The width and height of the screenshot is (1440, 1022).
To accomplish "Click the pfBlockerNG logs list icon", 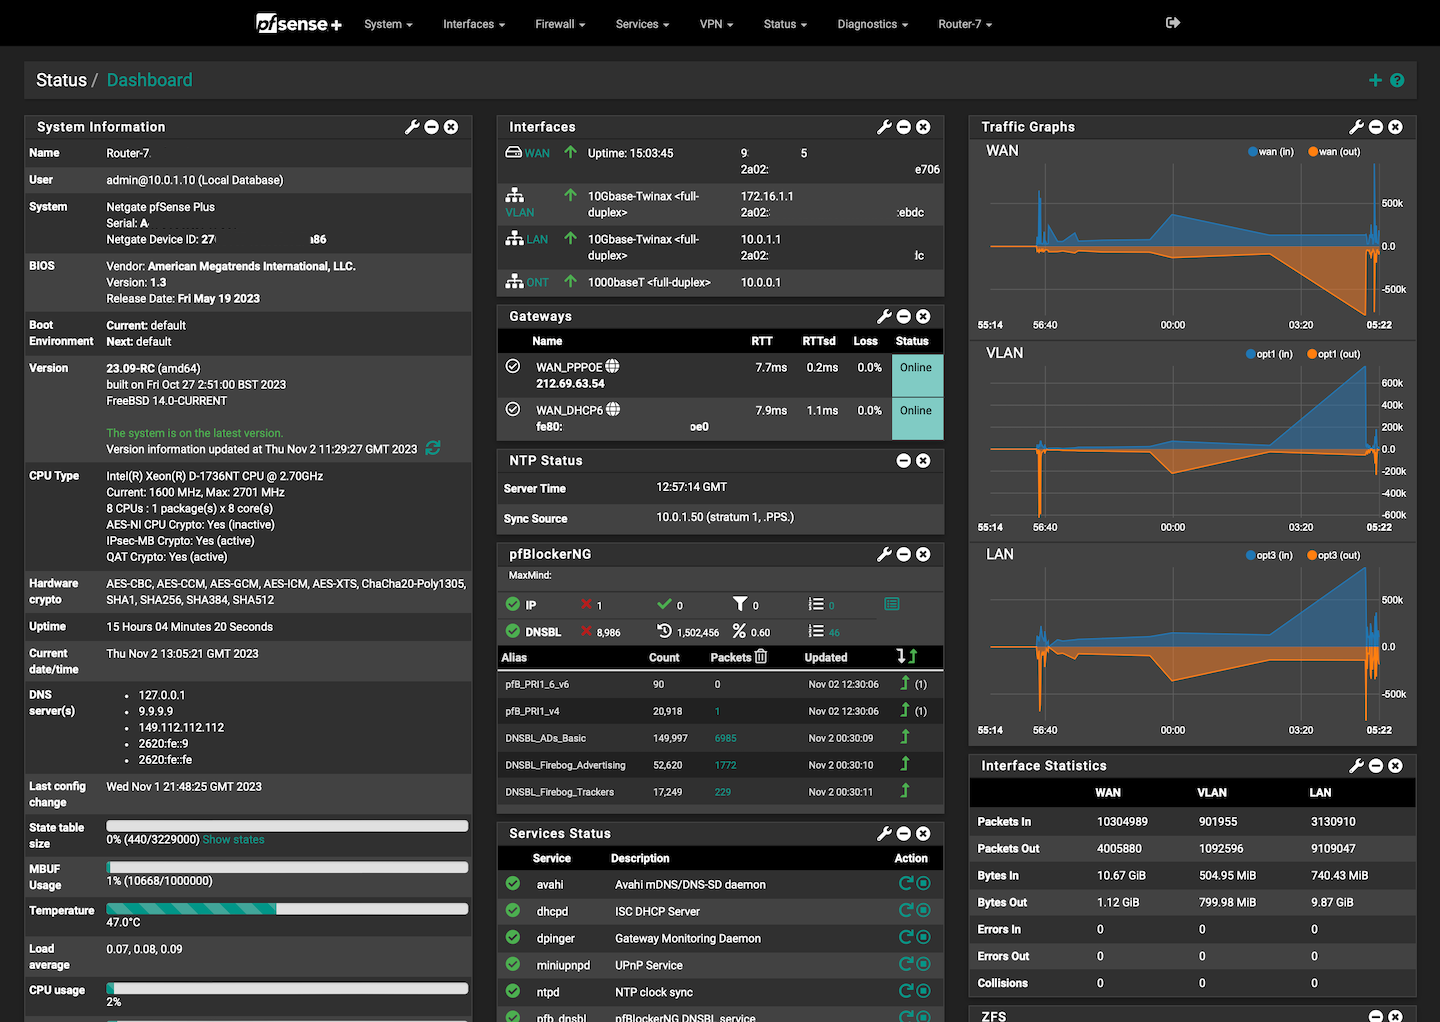I will pyautogui.click(x=892, y=604).
